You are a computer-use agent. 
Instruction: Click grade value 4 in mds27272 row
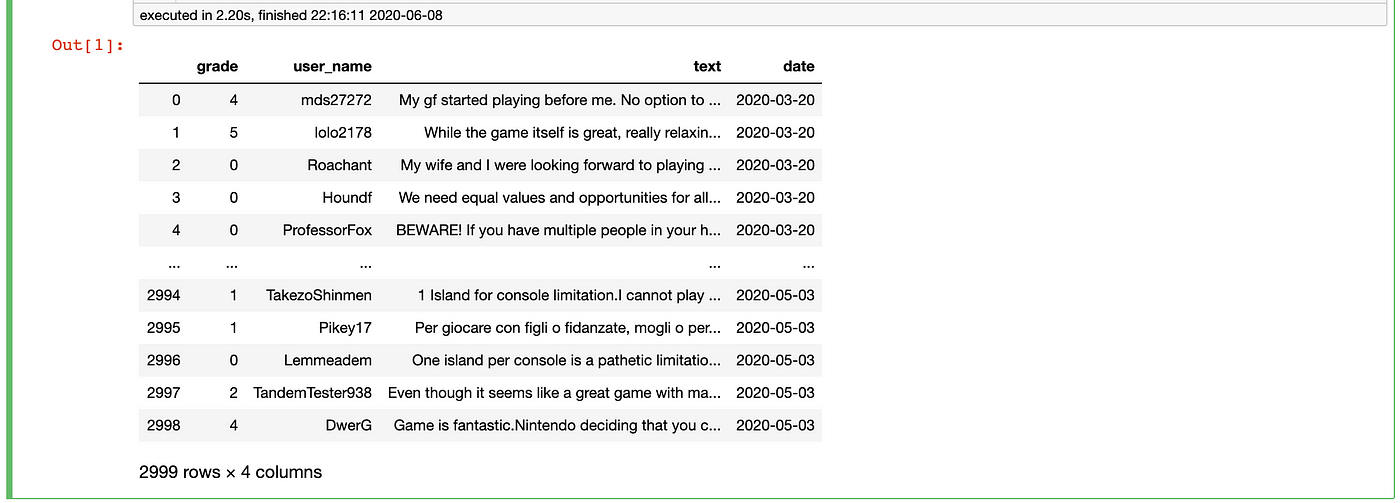(234, 100)
